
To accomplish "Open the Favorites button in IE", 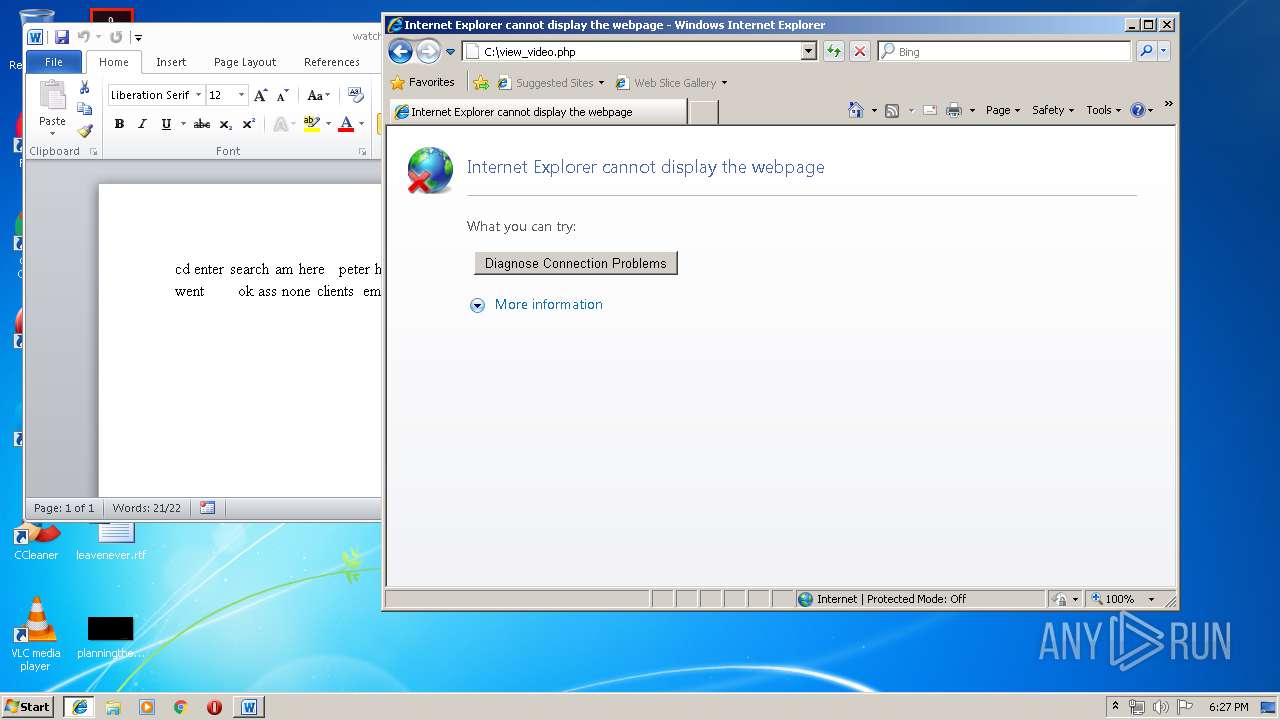I will (x=422, y=82).
